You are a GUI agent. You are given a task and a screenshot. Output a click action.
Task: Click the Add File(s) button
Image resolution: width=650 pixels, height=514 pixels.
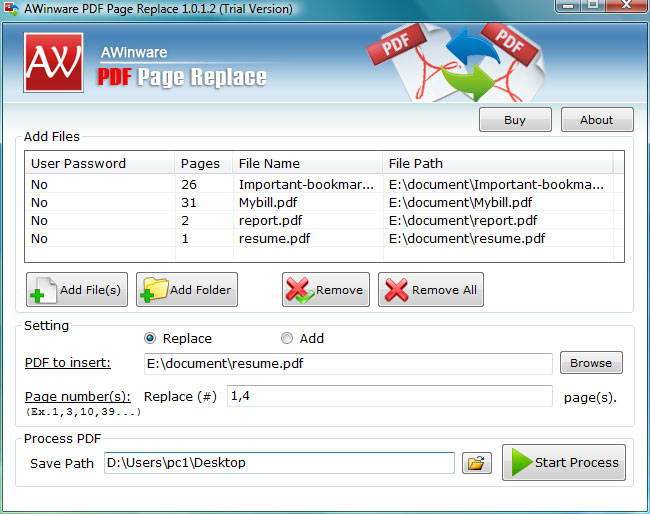[77, 290]
